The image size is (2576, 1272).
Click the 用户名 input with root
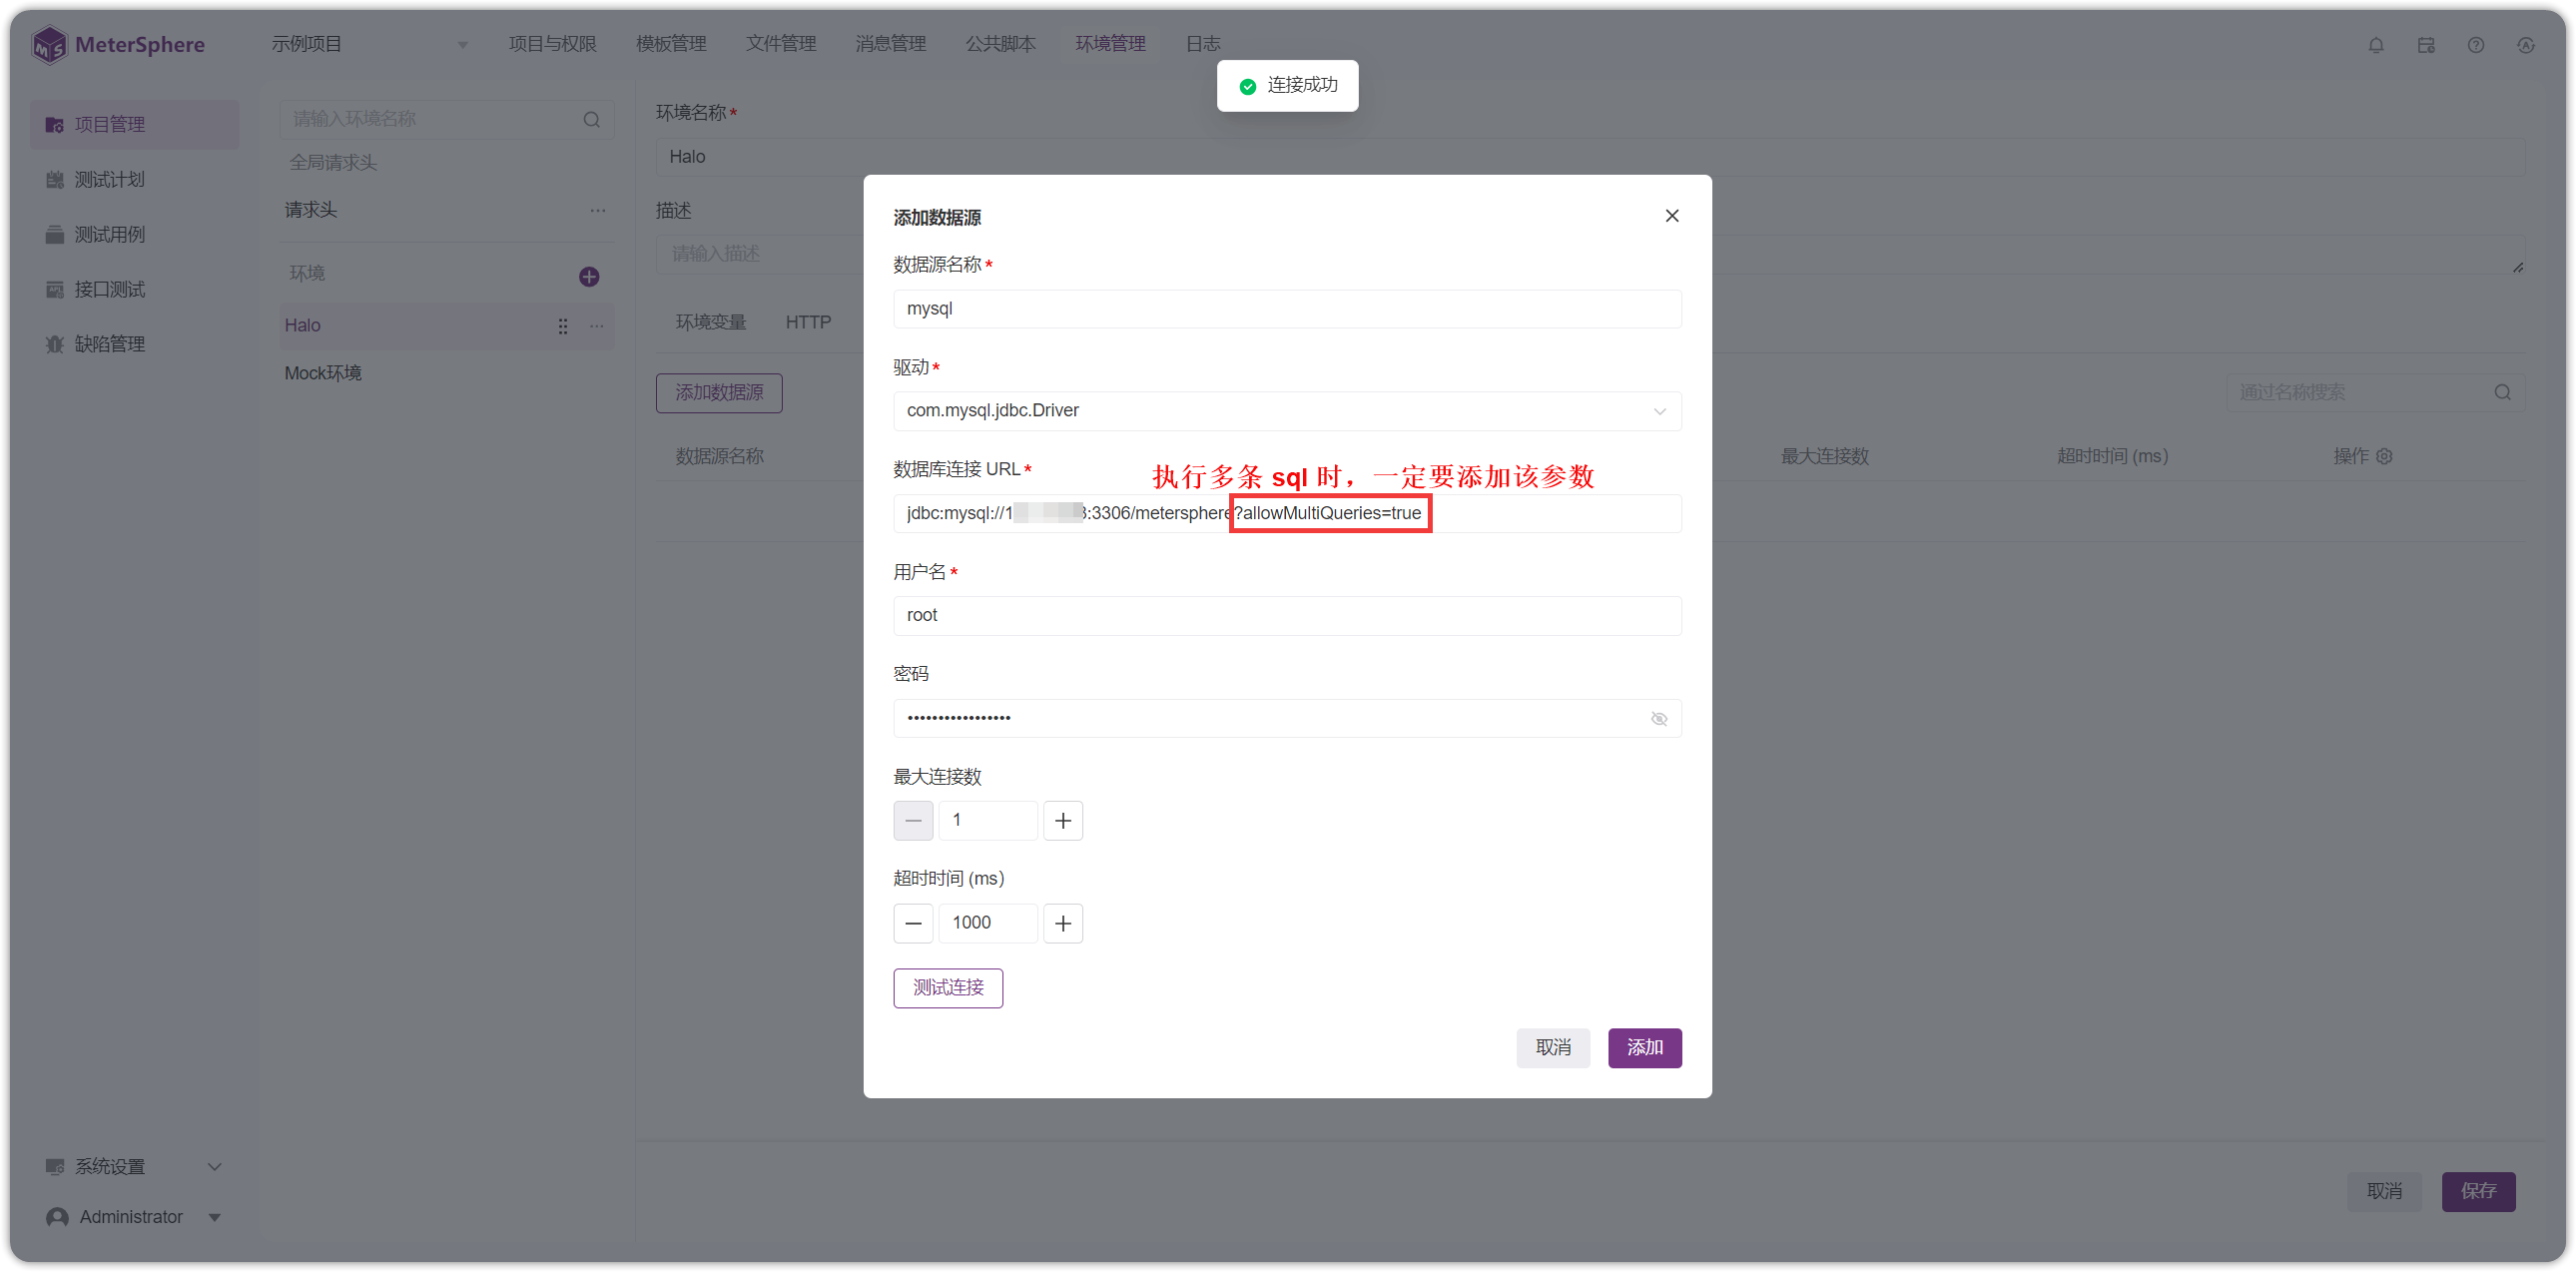tap(1287, 616)
